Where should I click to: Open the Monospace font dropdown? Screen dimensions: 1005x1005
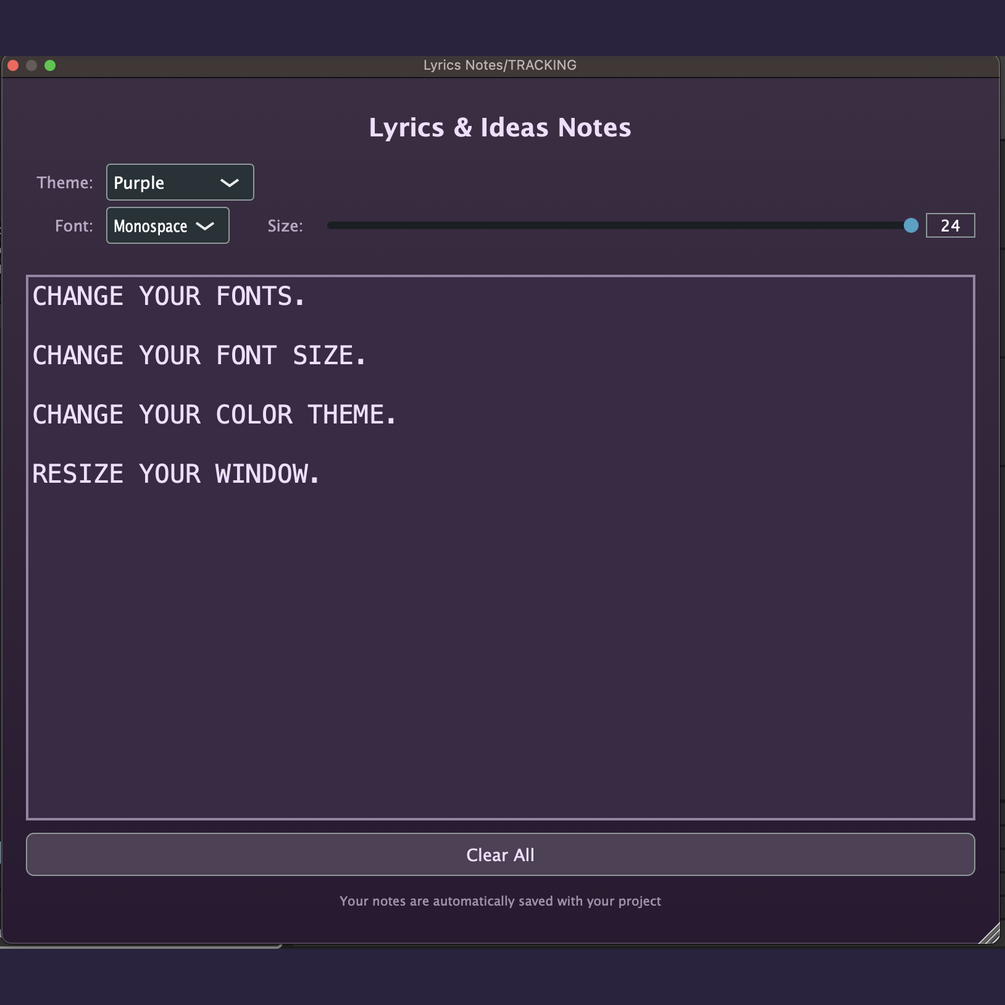[x=167, y=226]
